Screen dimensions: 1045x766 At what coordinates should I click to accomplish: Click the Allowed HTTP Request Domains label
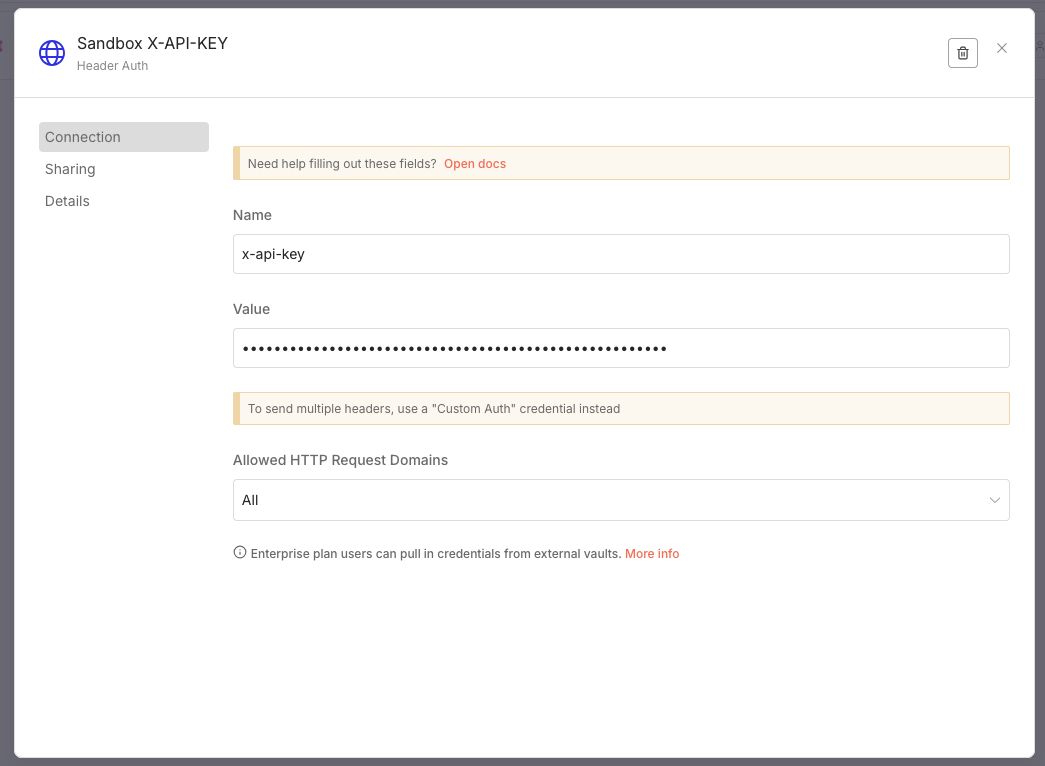340,460
